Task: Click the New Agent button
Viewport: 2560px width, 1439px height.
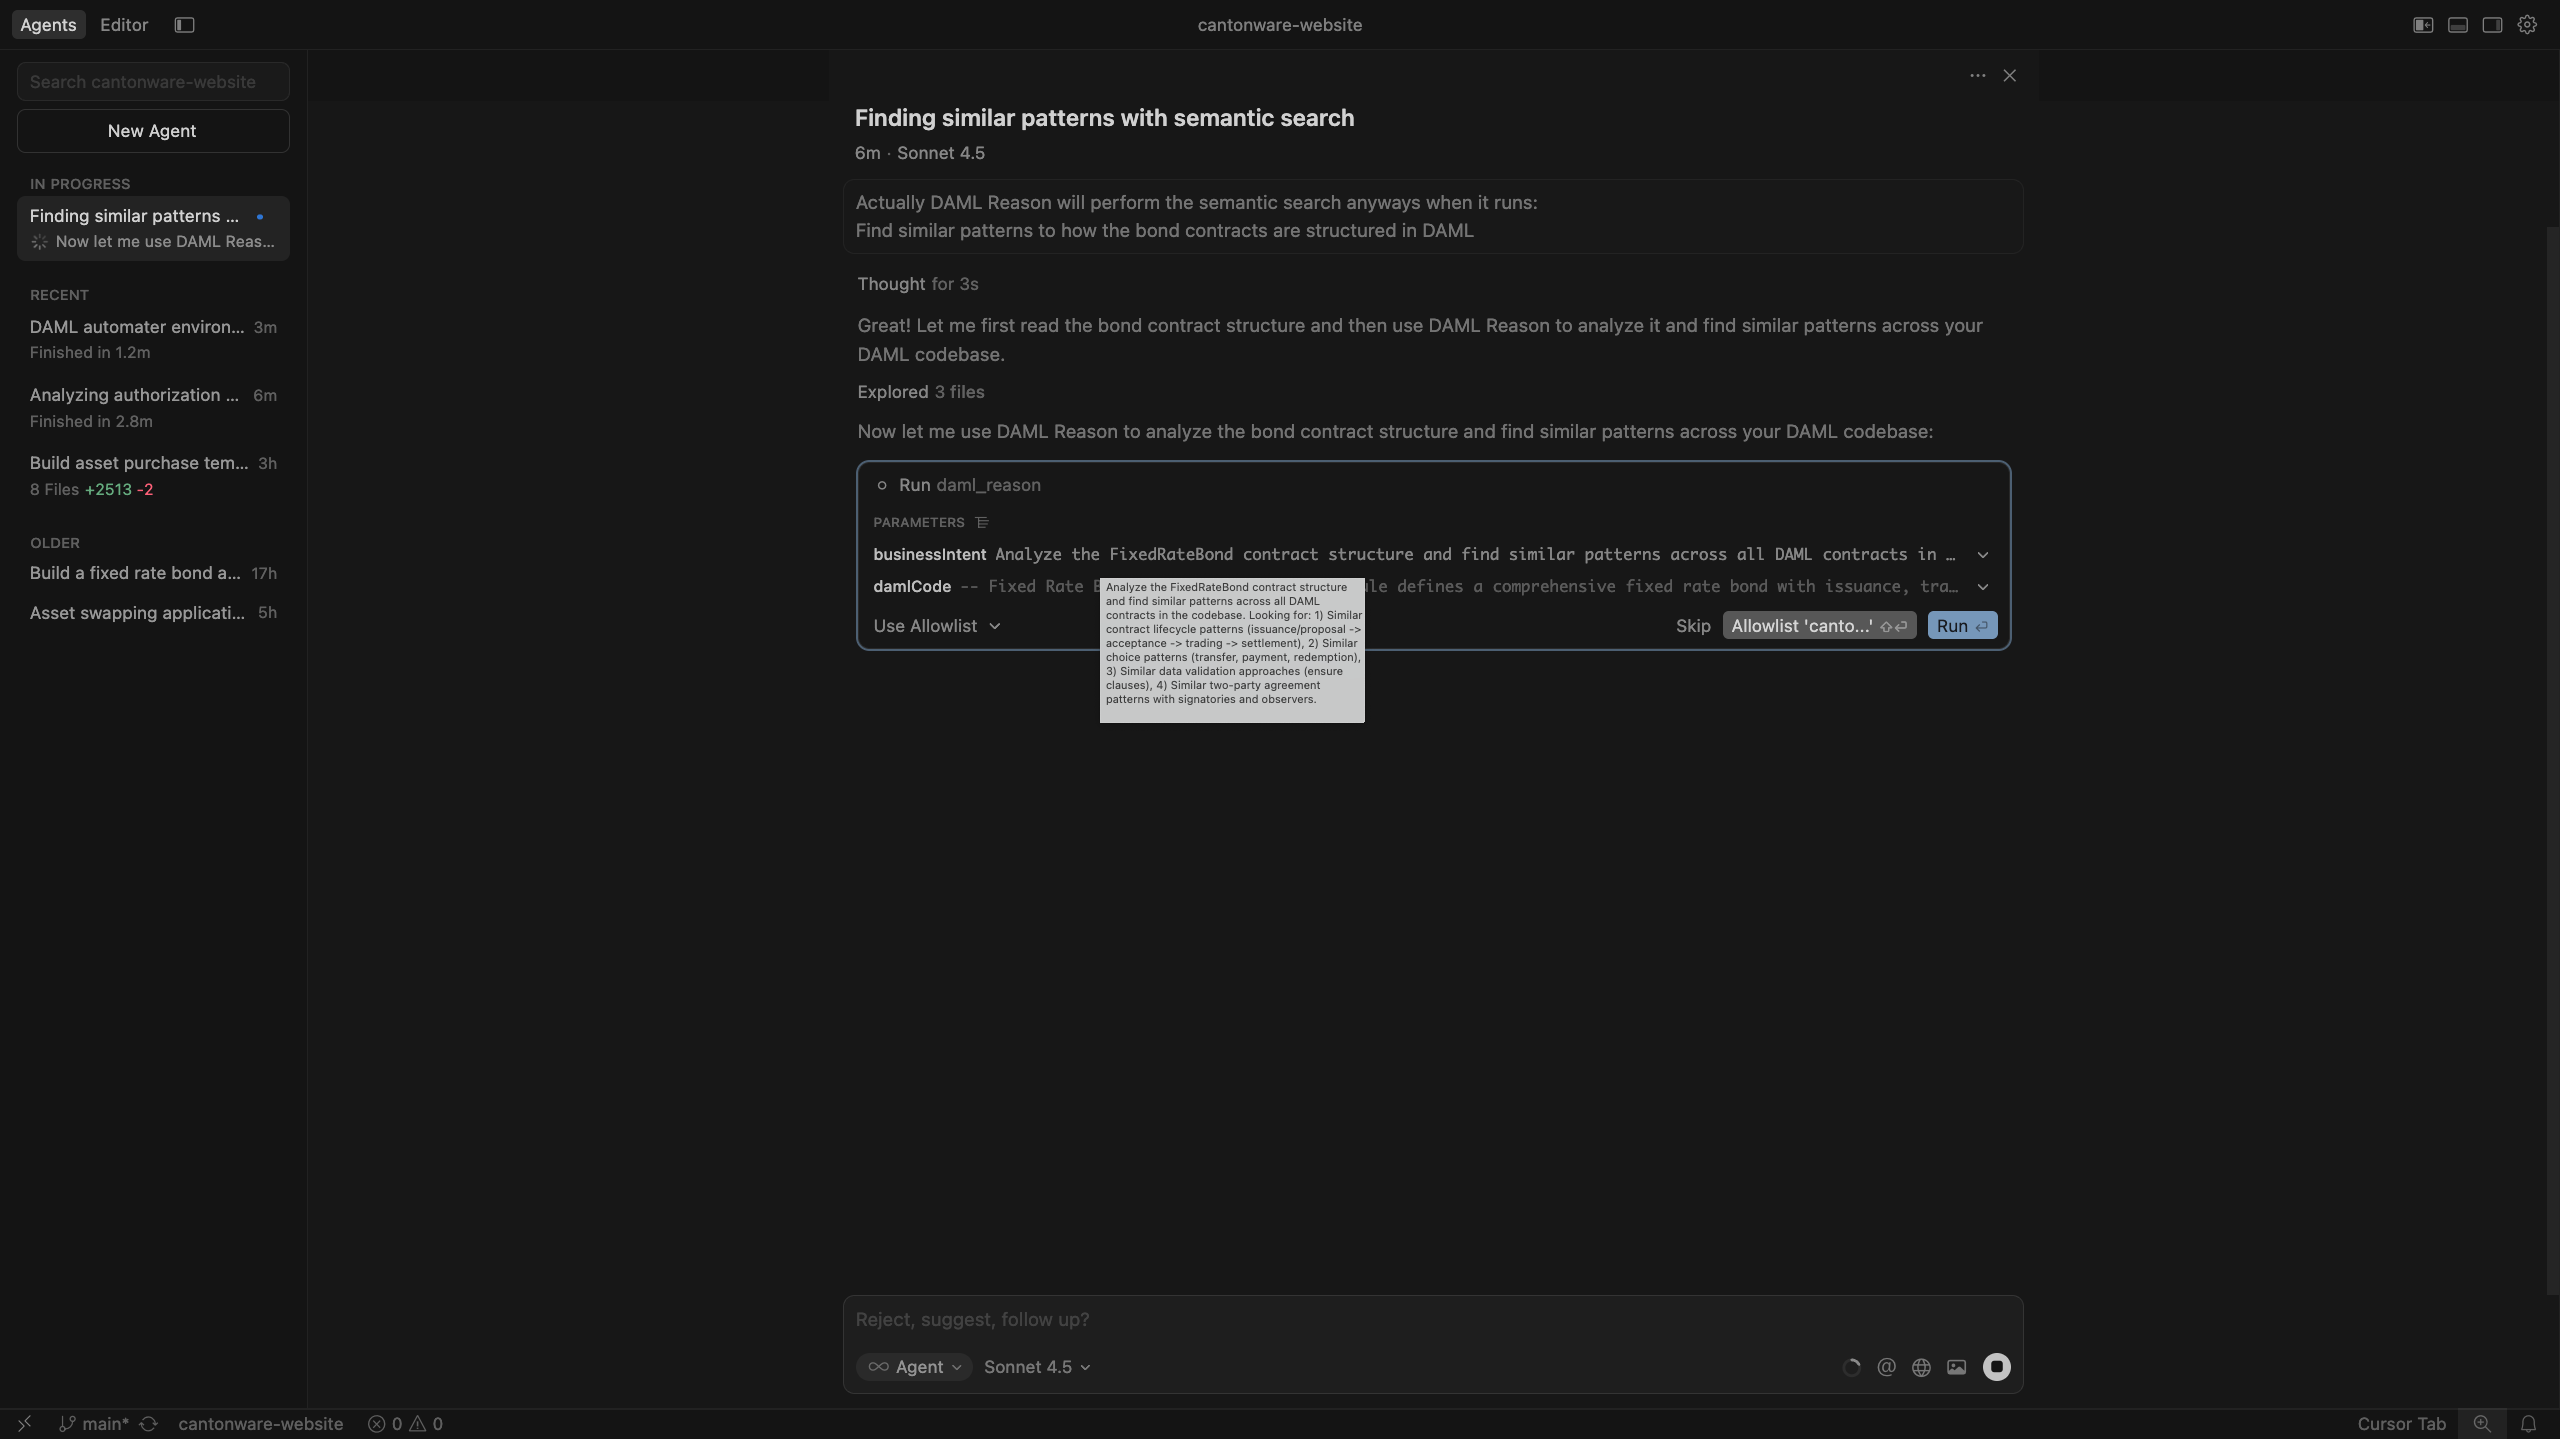Action: 153,131
